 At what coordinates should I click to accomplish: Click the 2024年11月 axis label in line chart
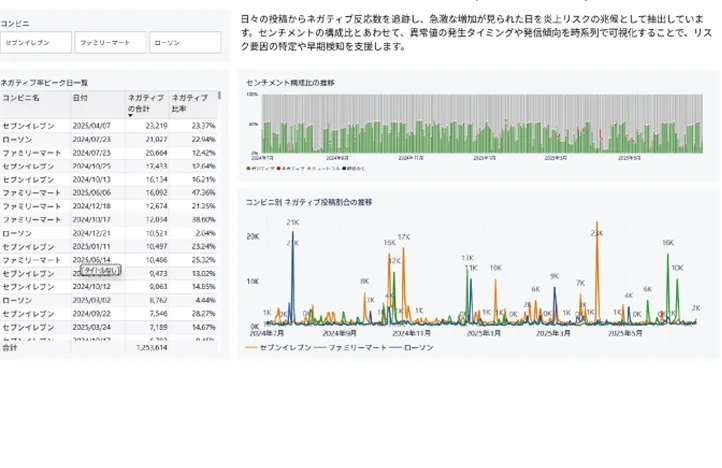coord(412,333)
